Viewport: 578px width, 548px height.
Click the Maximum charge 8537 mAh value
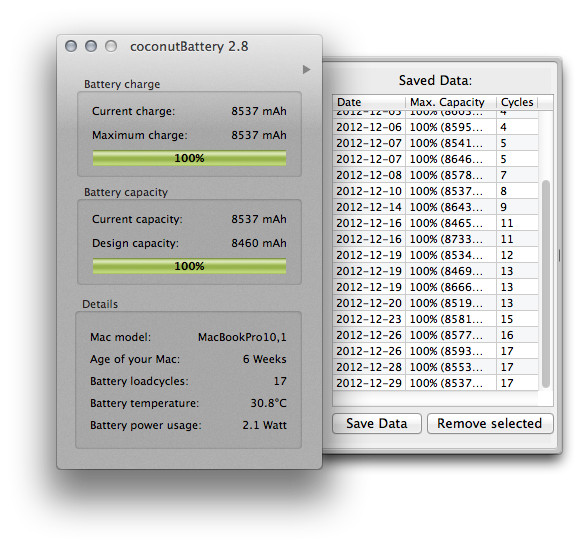(259, 135)
